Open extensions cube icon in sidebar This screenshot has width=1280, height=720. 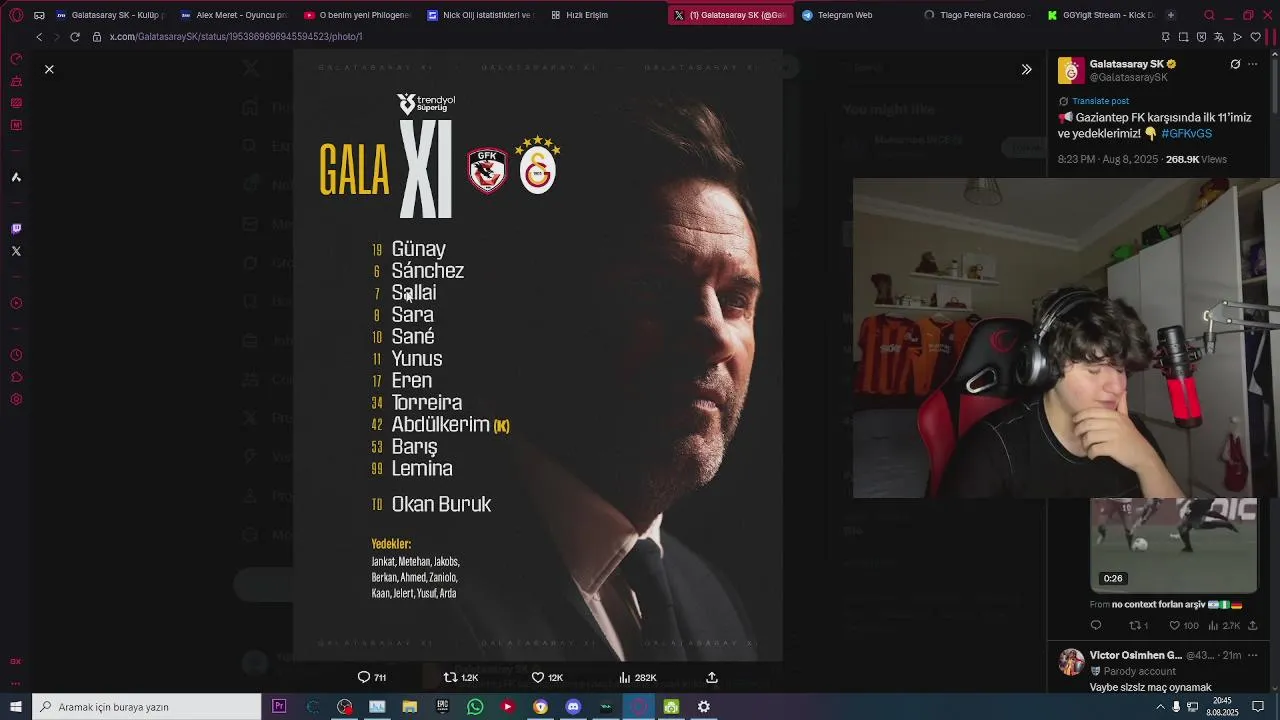pos(16,377)
